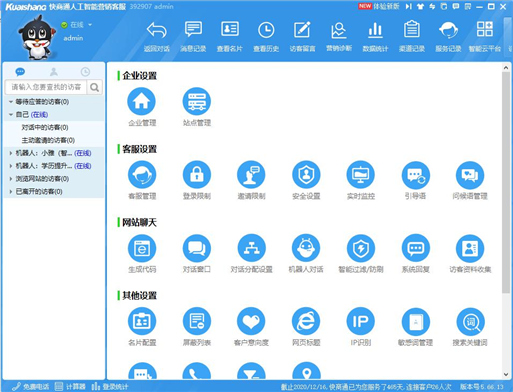Collapse 等待应答的访客(0) group
This screenshot has width=513, height=392.
point(11,102)
